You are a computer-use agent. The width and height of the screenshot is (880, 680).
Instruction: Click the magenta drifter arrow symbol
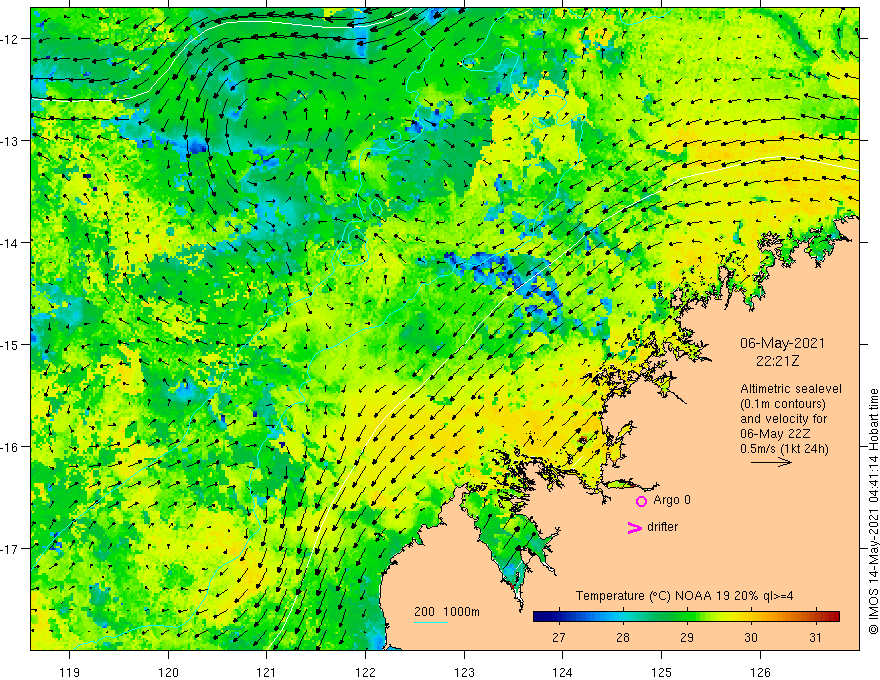click(x=634, y=527)
